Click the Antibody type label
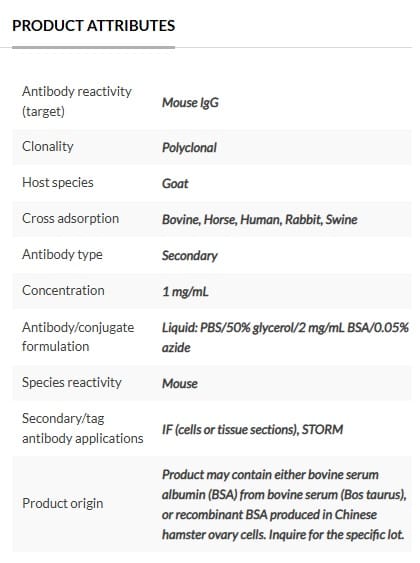Image resolution: width=420 pixels, height=563 pixels. [x=62, y=255]
